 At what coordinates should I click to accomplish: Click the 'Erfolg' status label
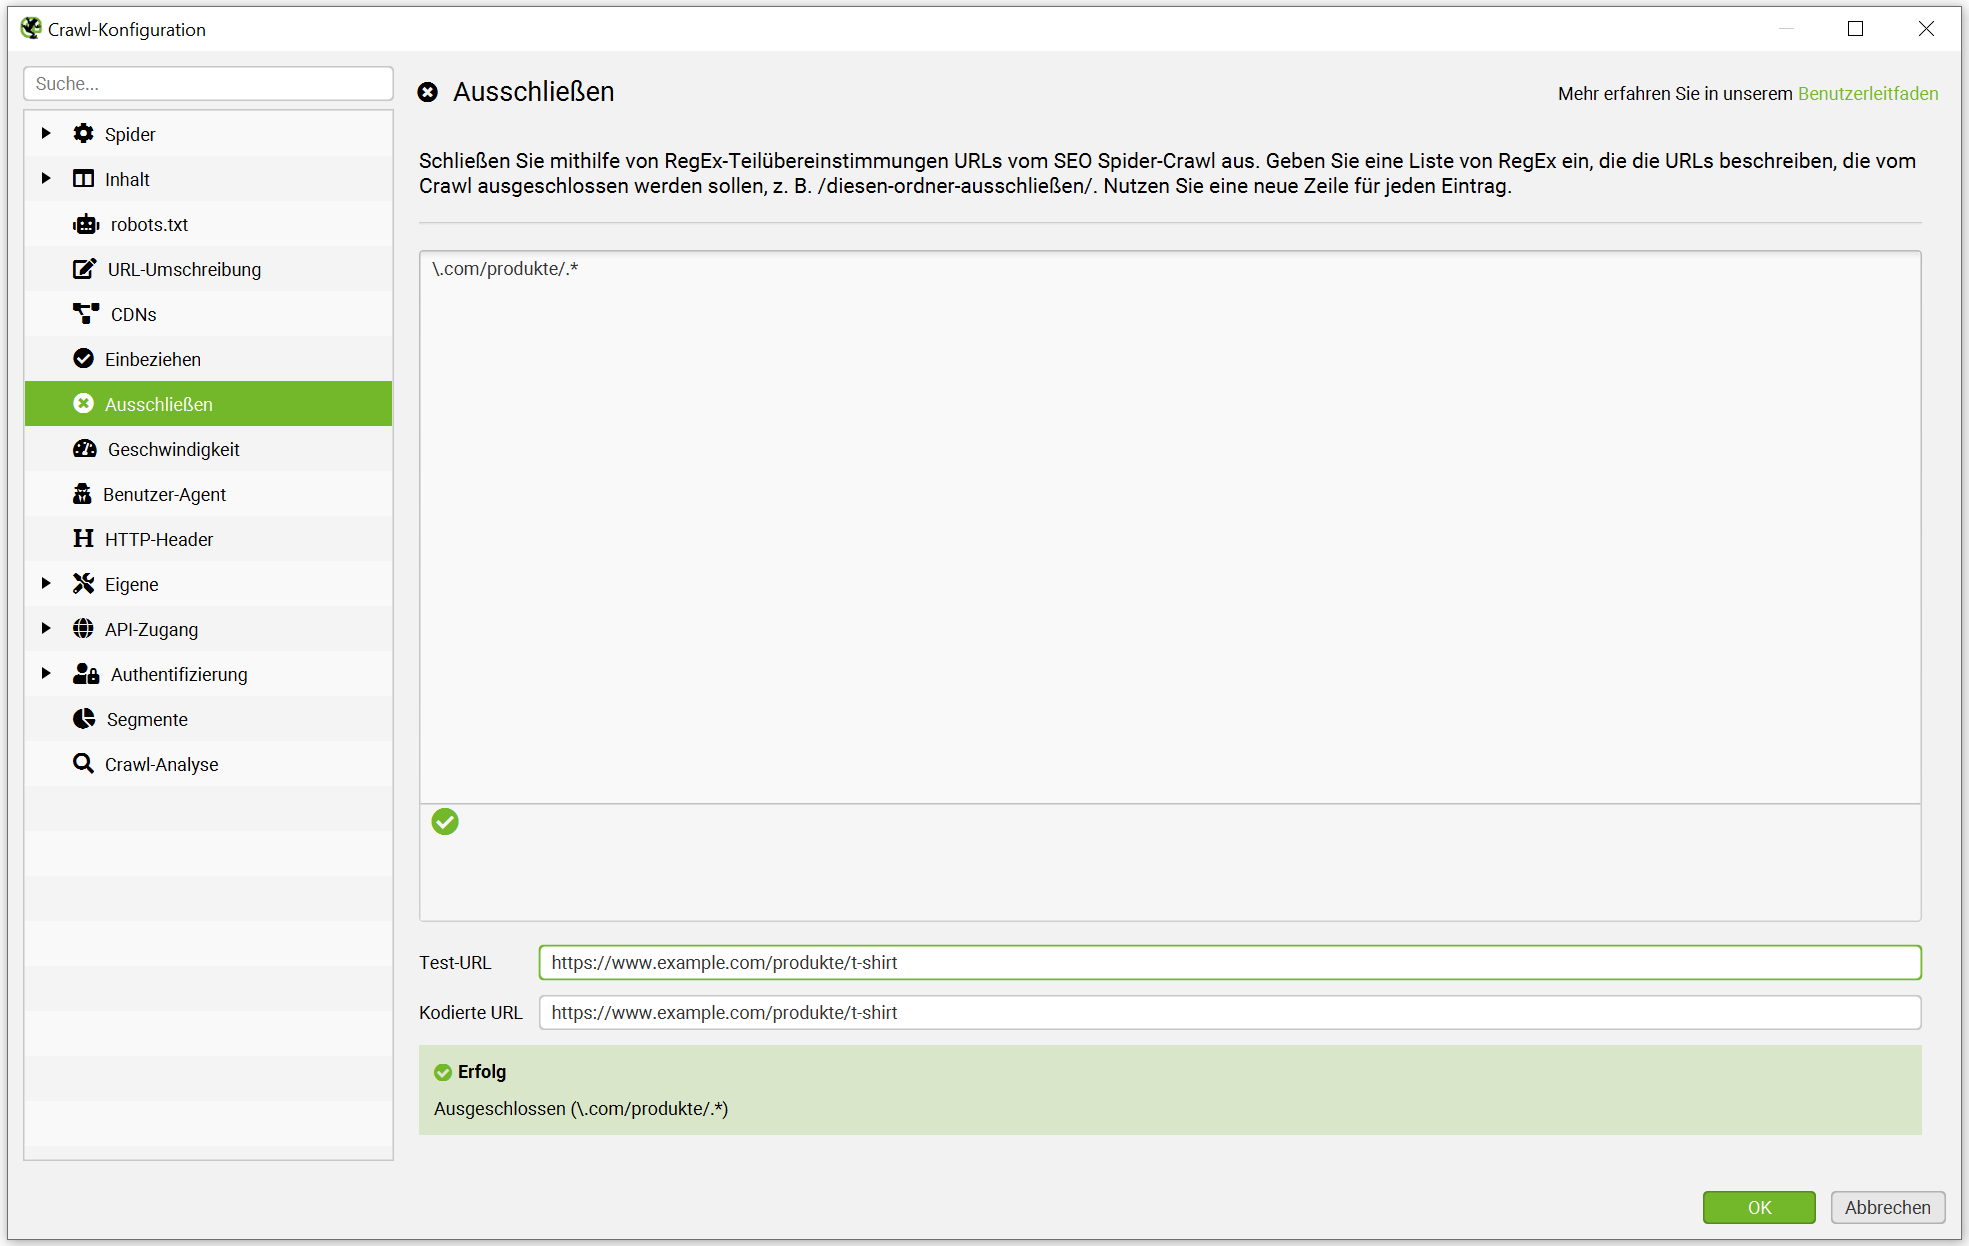482,1072
